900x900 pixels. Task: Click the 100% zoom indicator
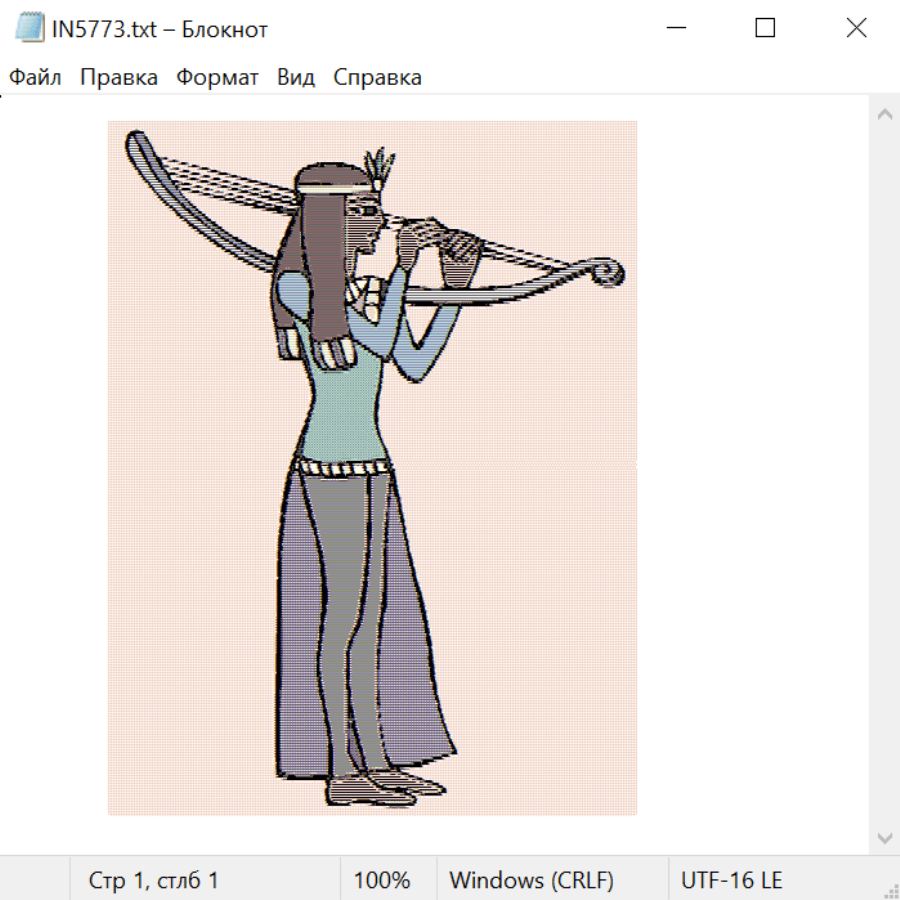coord(382,881)
